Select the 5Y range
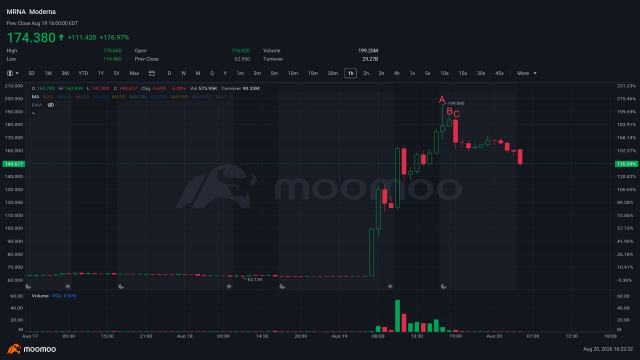Viewport: 640px width, 360px height. point(117,73)
